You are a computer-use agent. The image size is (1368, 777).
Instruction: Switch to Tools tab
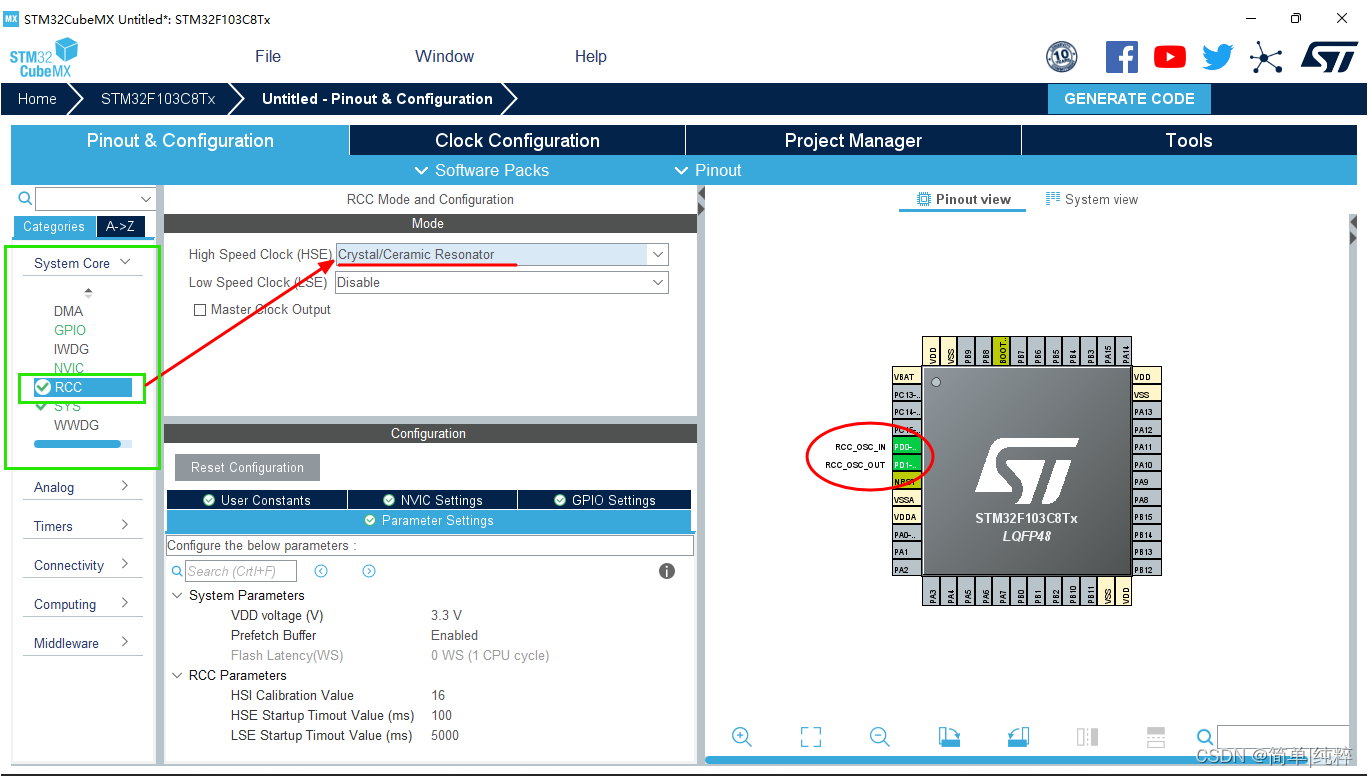1189,141
